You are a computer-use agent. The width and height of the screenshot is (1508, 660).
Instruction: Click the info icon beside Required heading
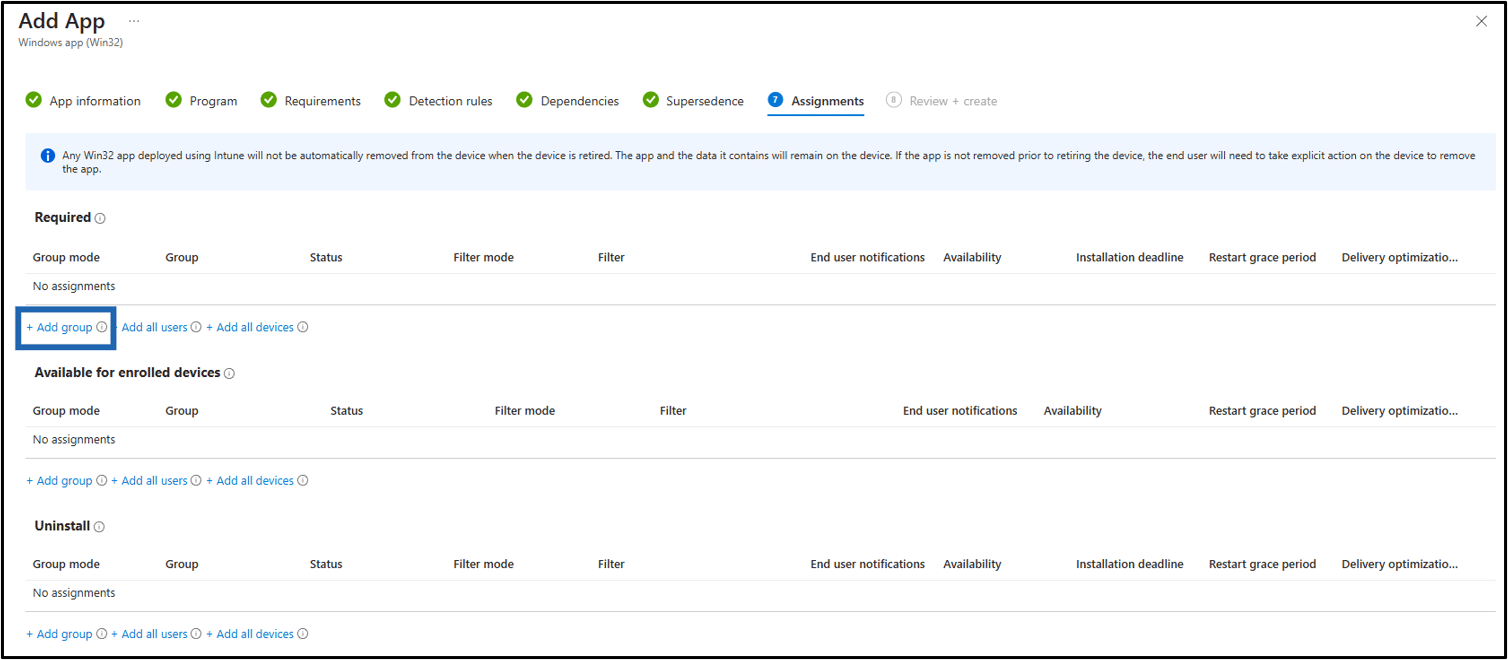pyautogui.click(x=100, y=218)
